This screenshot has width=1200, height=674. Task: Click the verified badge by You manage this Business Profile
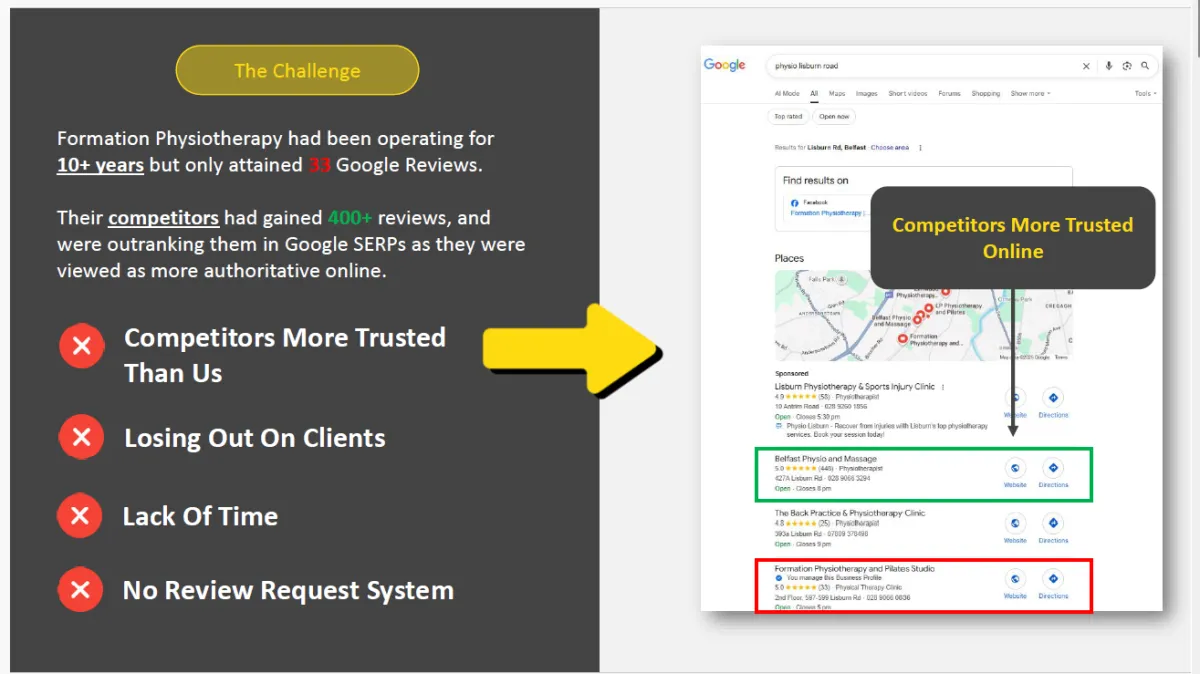[x=779, y=578]
